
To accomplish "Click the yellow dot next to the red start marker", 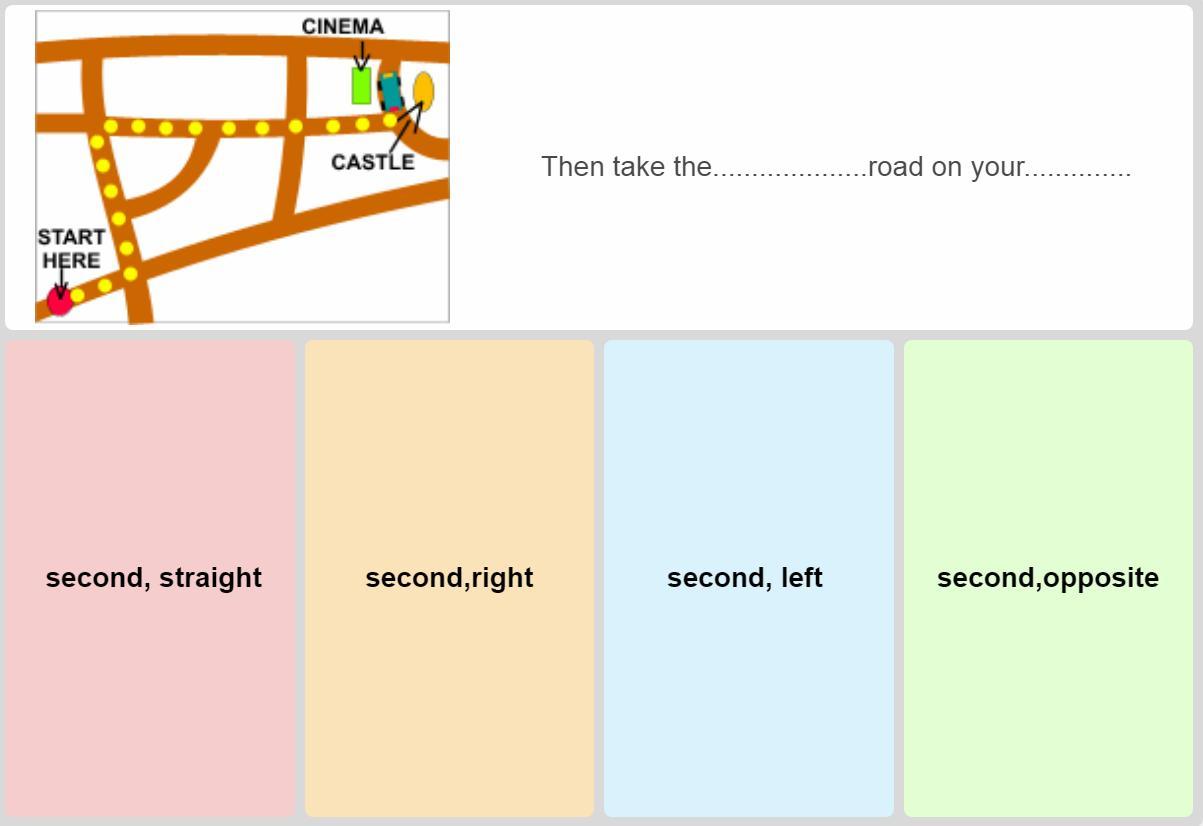I will (x=78, y=295).
